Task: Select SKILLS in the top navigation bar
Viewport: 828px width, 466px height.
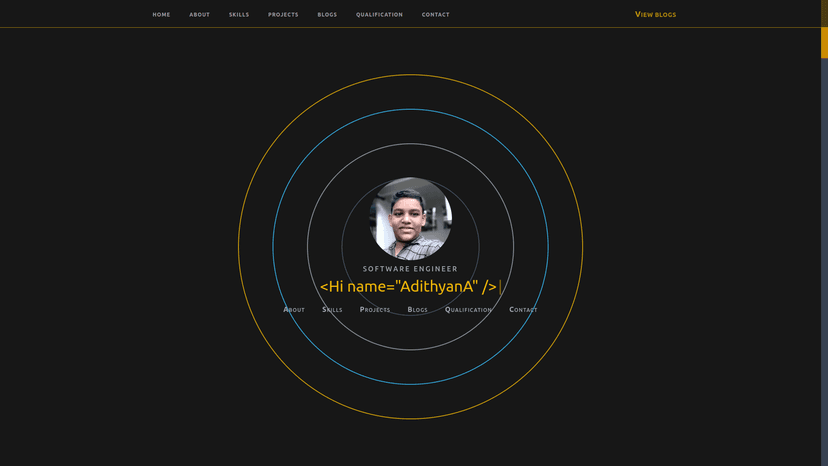Action: 239,15
